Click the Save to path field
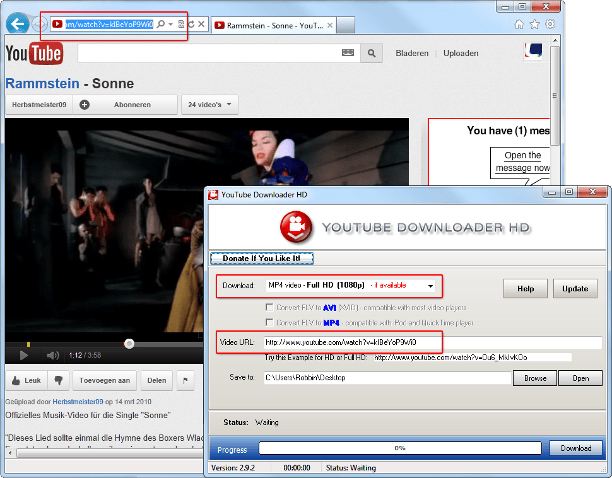The image size is (612, 478). (x=387, y=378)
